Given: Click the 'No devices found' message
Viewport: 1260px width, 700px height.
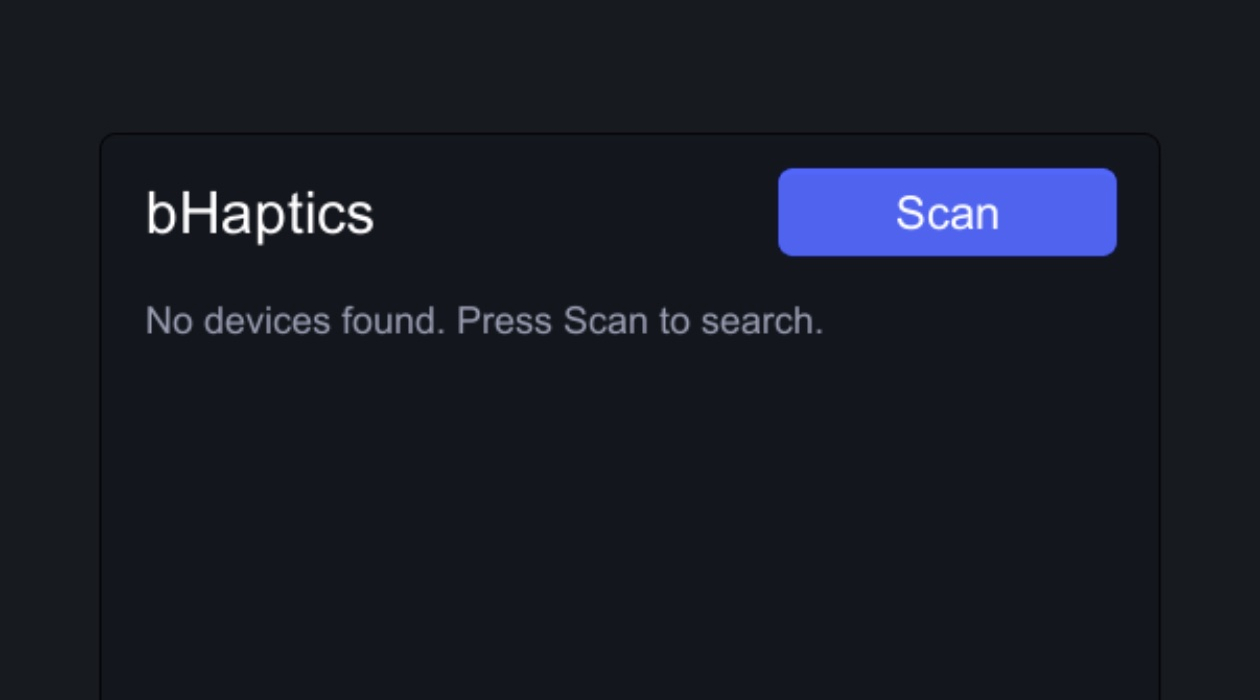Looking at the screenshot, I should pos(484,321).
